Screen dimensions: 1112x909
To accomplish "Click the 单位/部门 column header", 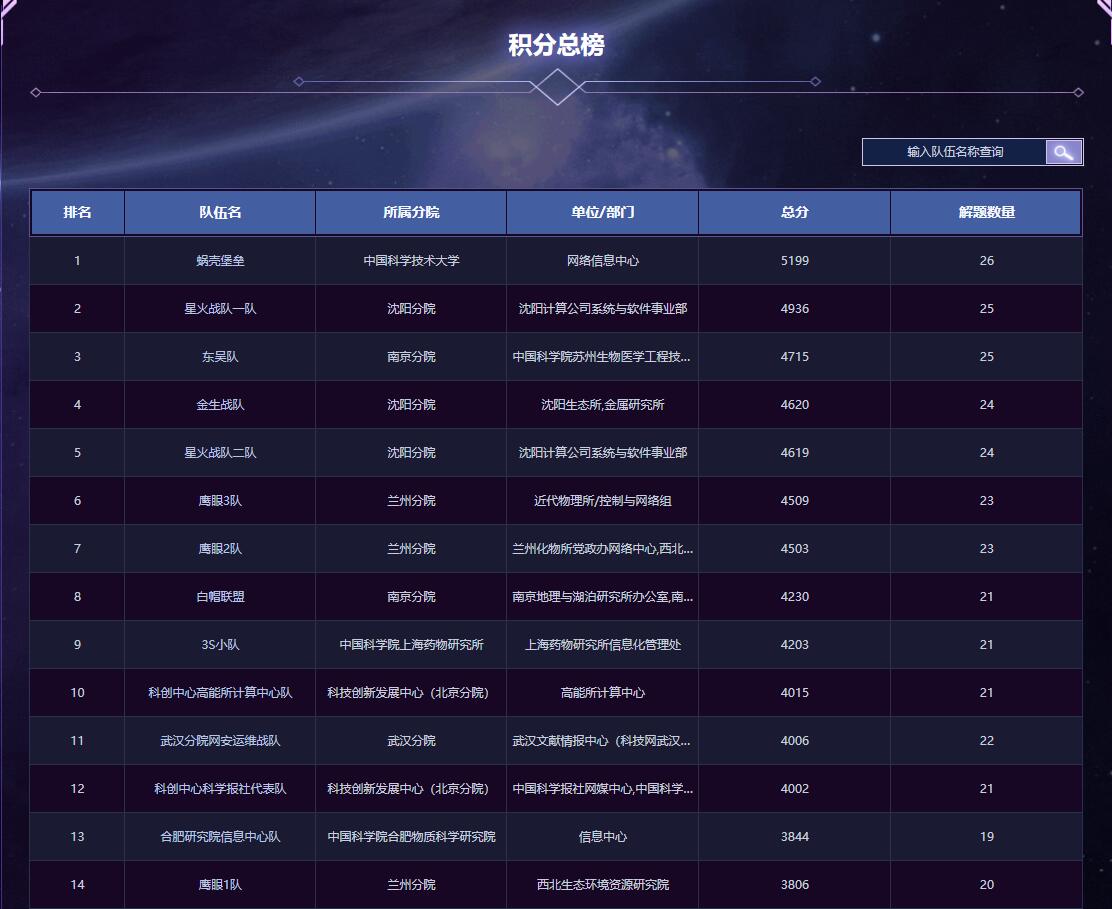I will point(603,212).
